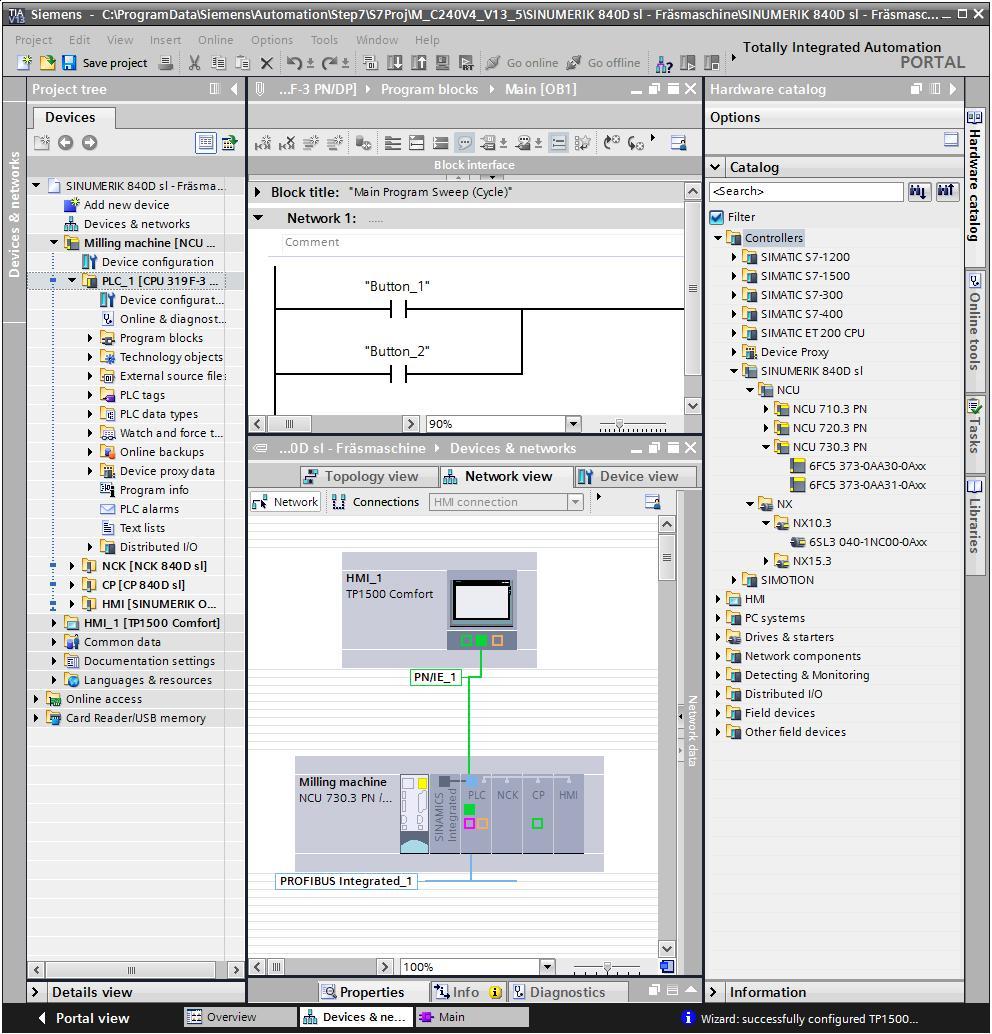Click the Catalog search input field
Screen dimensions: 992x1034
(x=806, y=191)
